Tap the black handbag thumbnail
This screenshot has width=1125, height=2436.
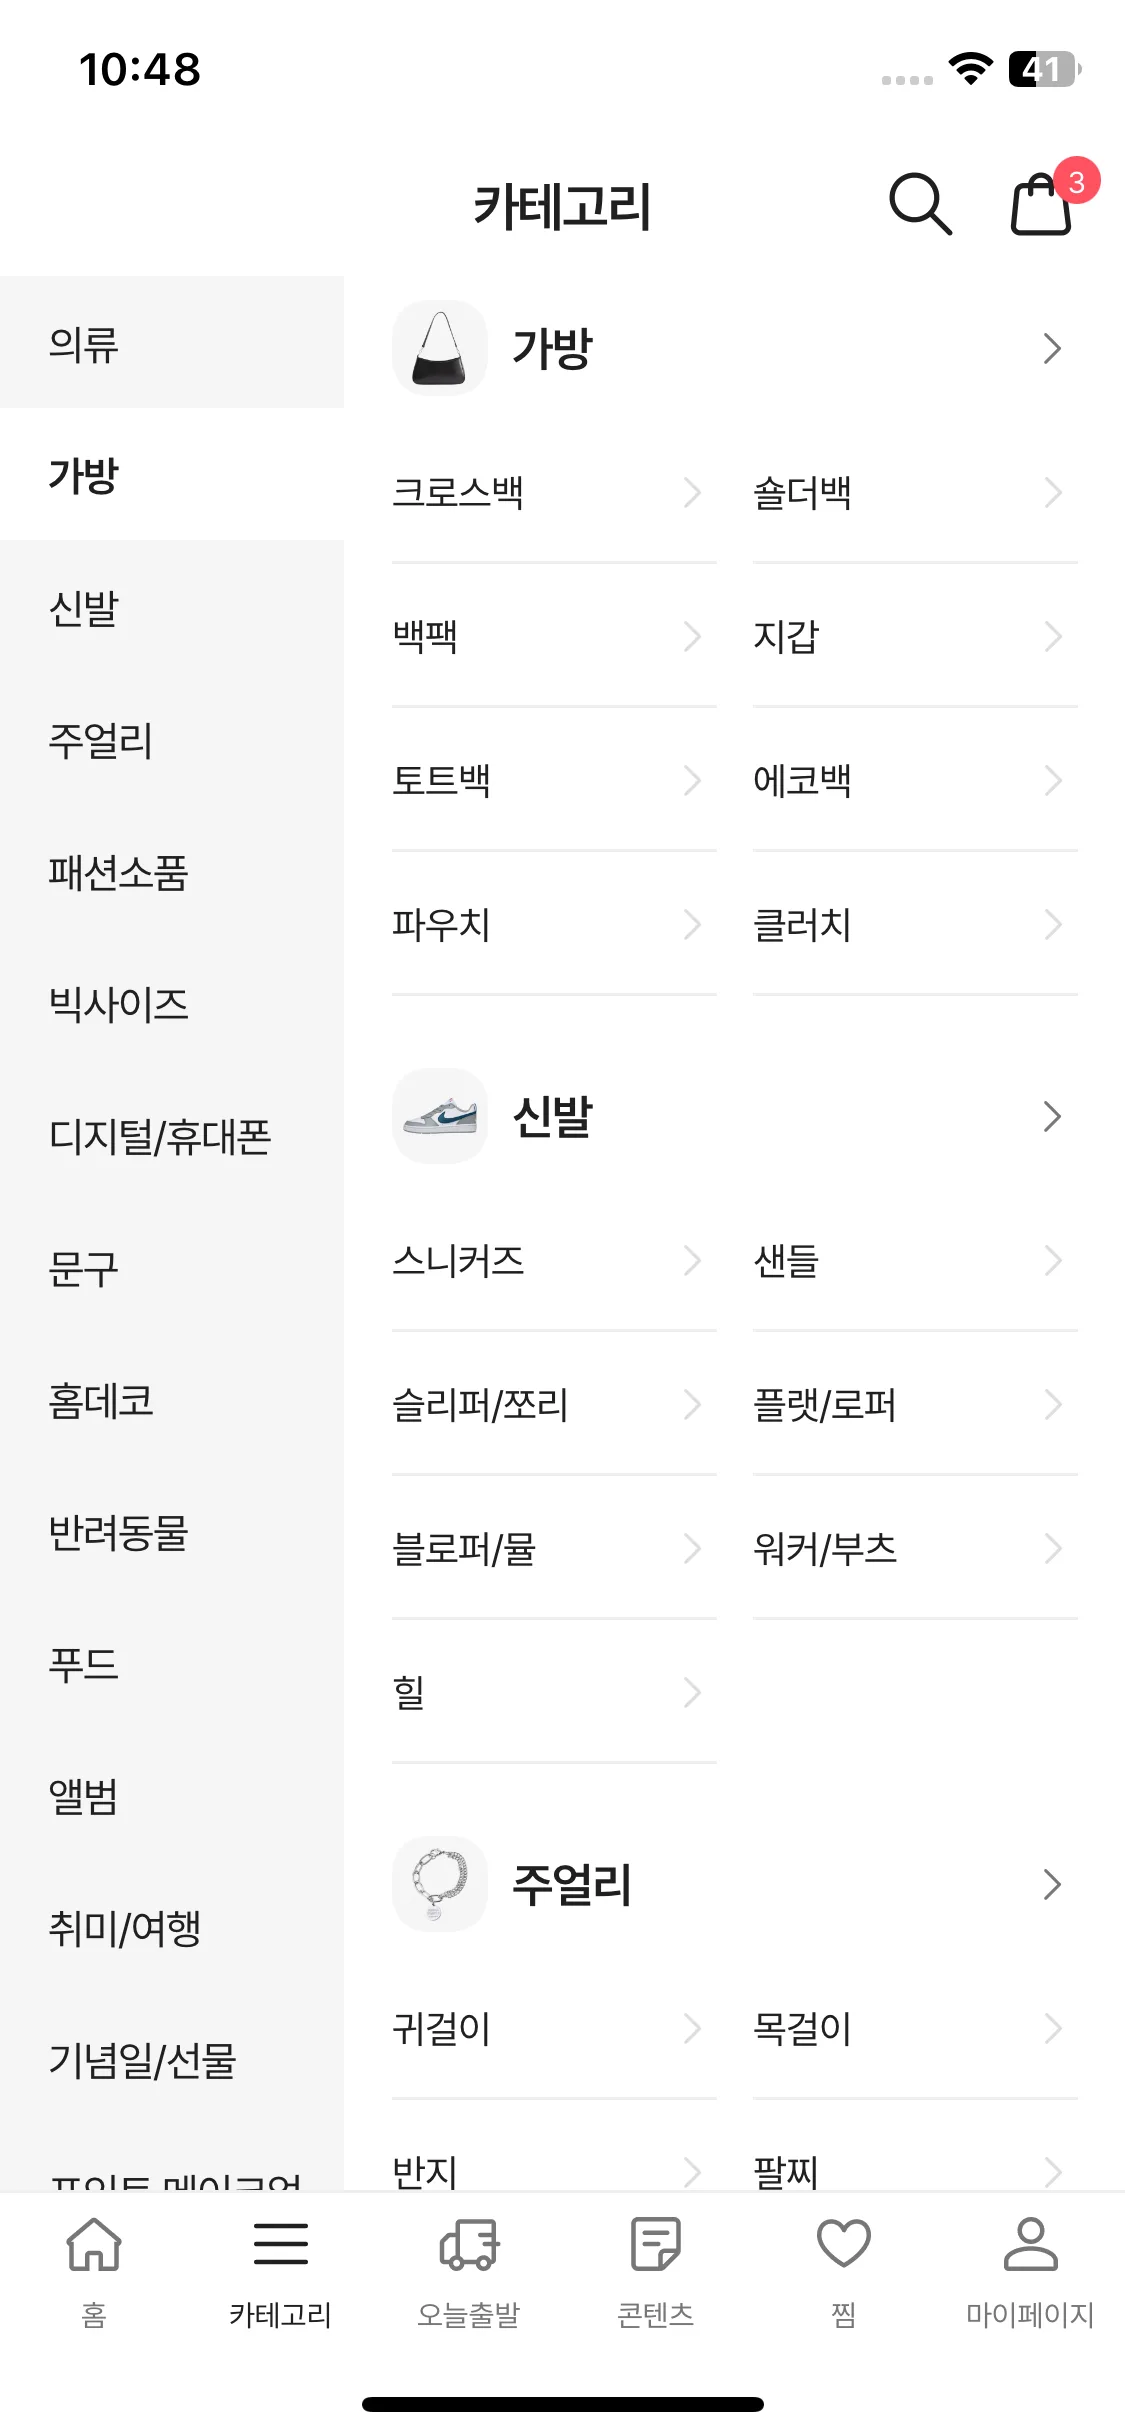point(440,348)
